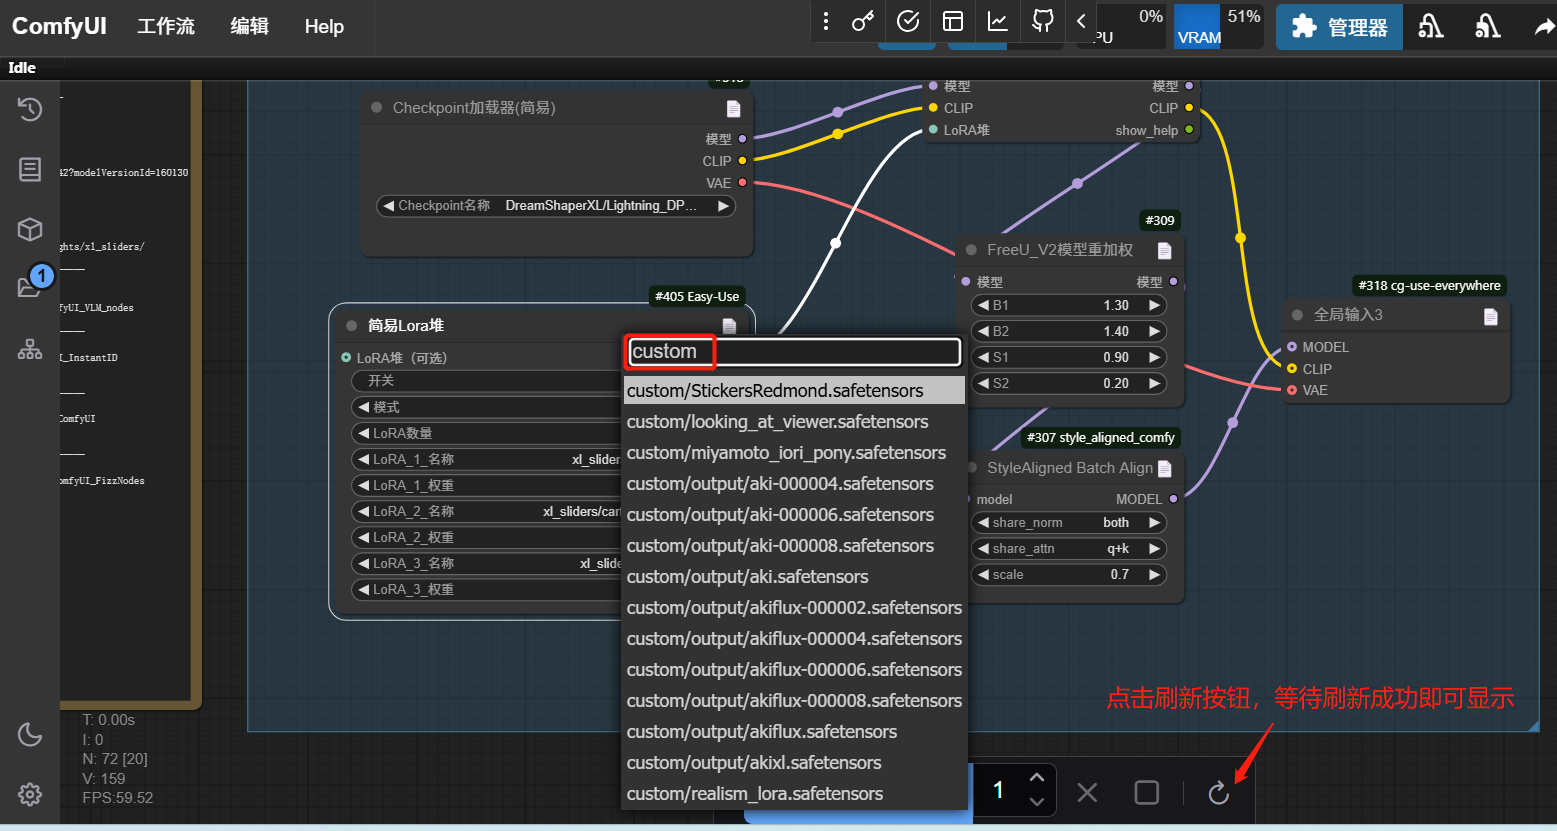Open document icon on Checkpoint加载器 node

pos(733,108)
